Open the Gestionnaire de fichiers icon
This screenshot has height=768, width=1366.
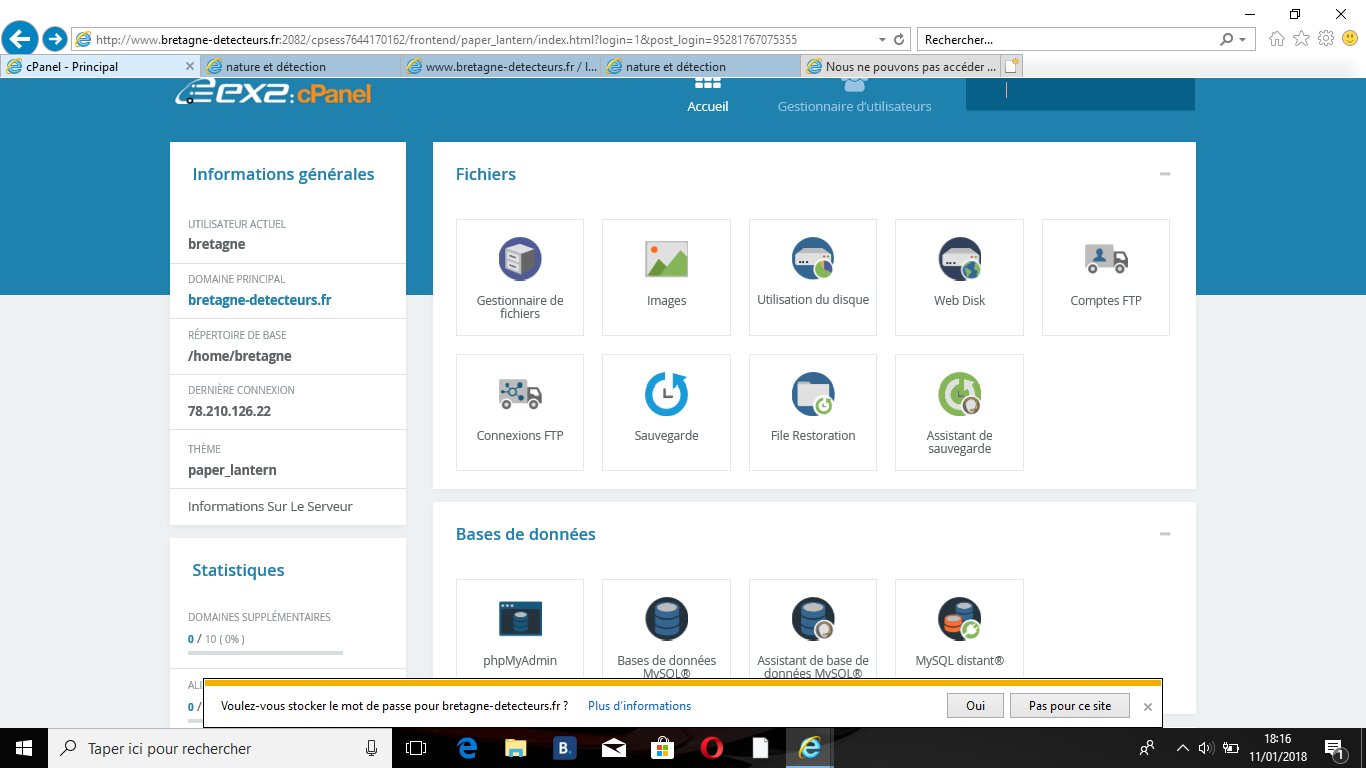click(520, 277)
